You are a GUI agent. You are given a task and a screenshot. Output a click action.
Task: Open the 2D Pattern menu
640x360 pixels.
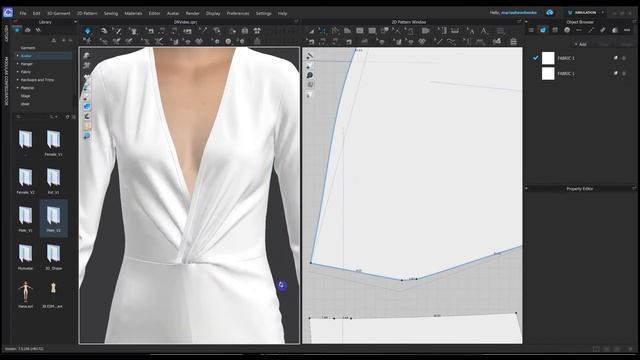tap(87, 13)
